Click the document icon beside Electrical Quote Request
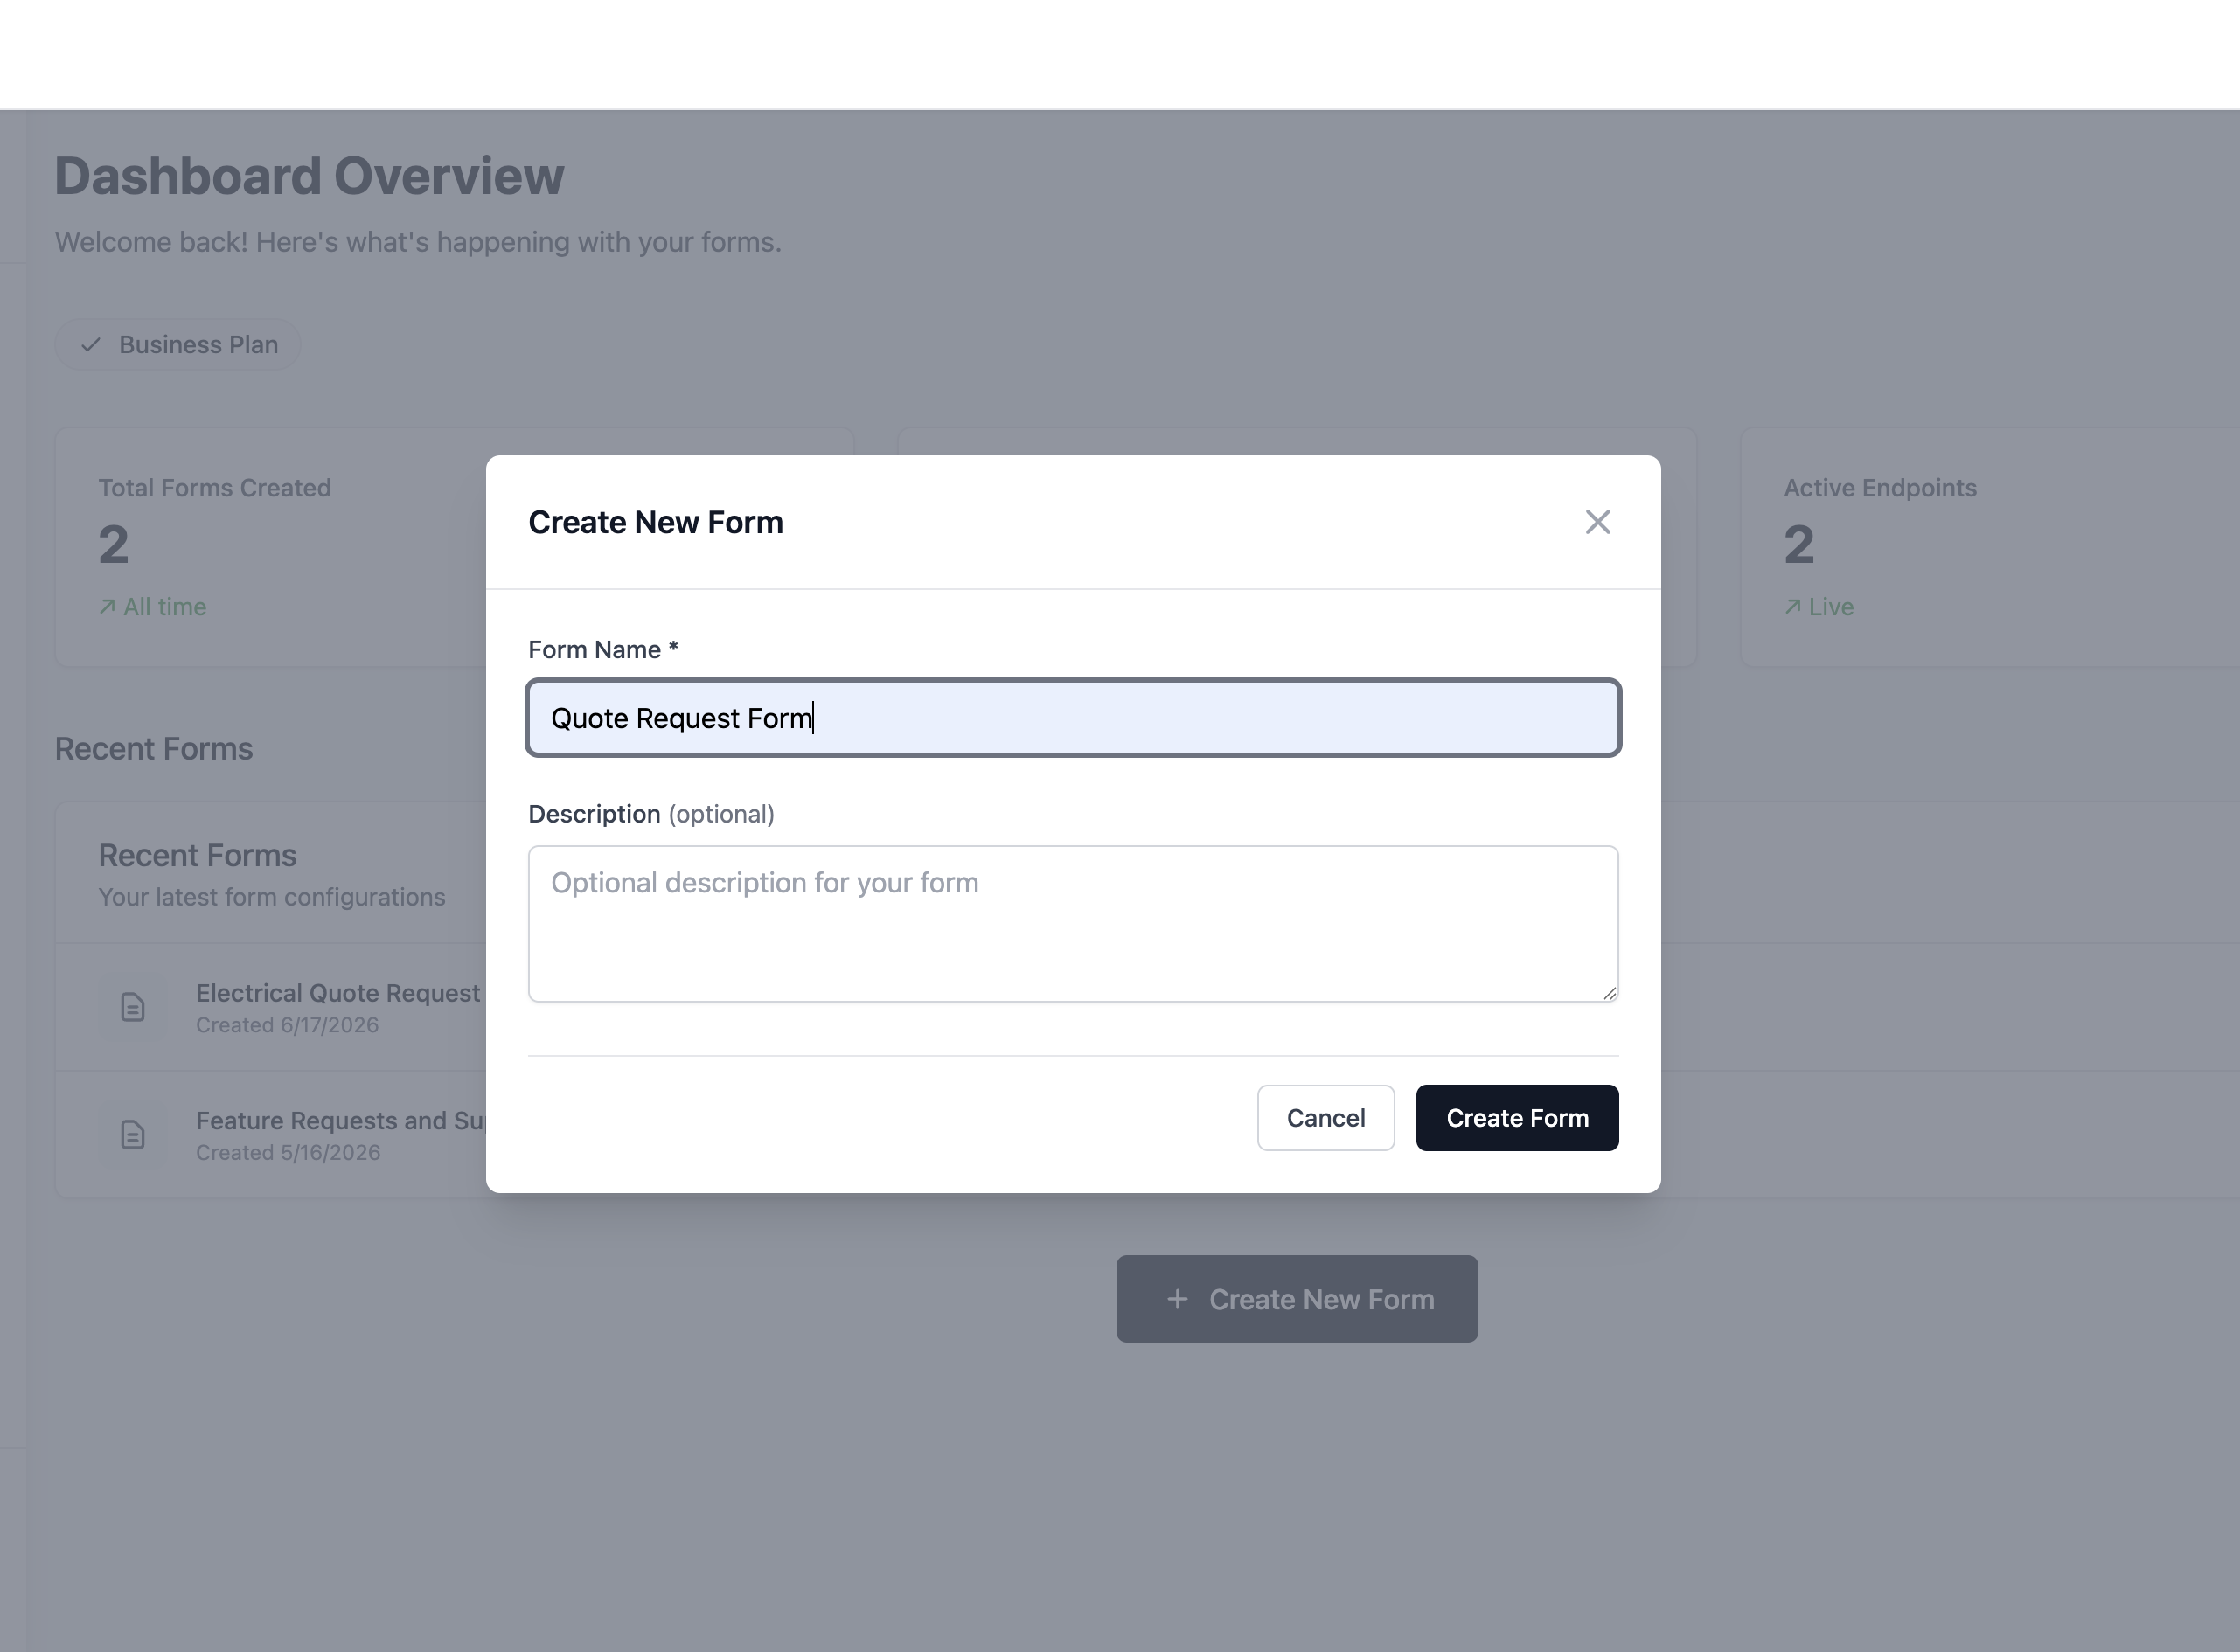The width and height of the screenshot is (2240, 1652). coord(133,1007)
